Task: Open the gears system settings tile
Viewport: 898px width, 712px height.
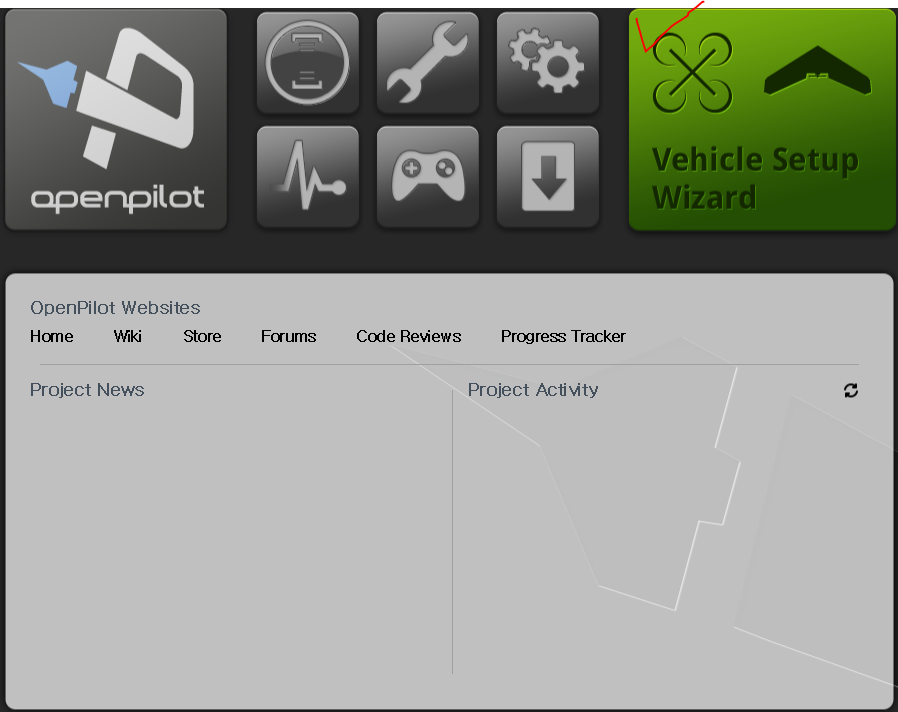Action: (548, 63)
